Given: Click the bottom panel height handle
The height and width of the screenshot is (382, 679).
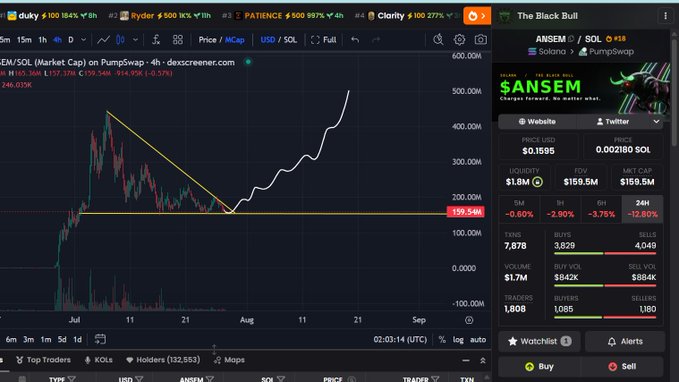Looking at the screenshot, I should 214,349.
